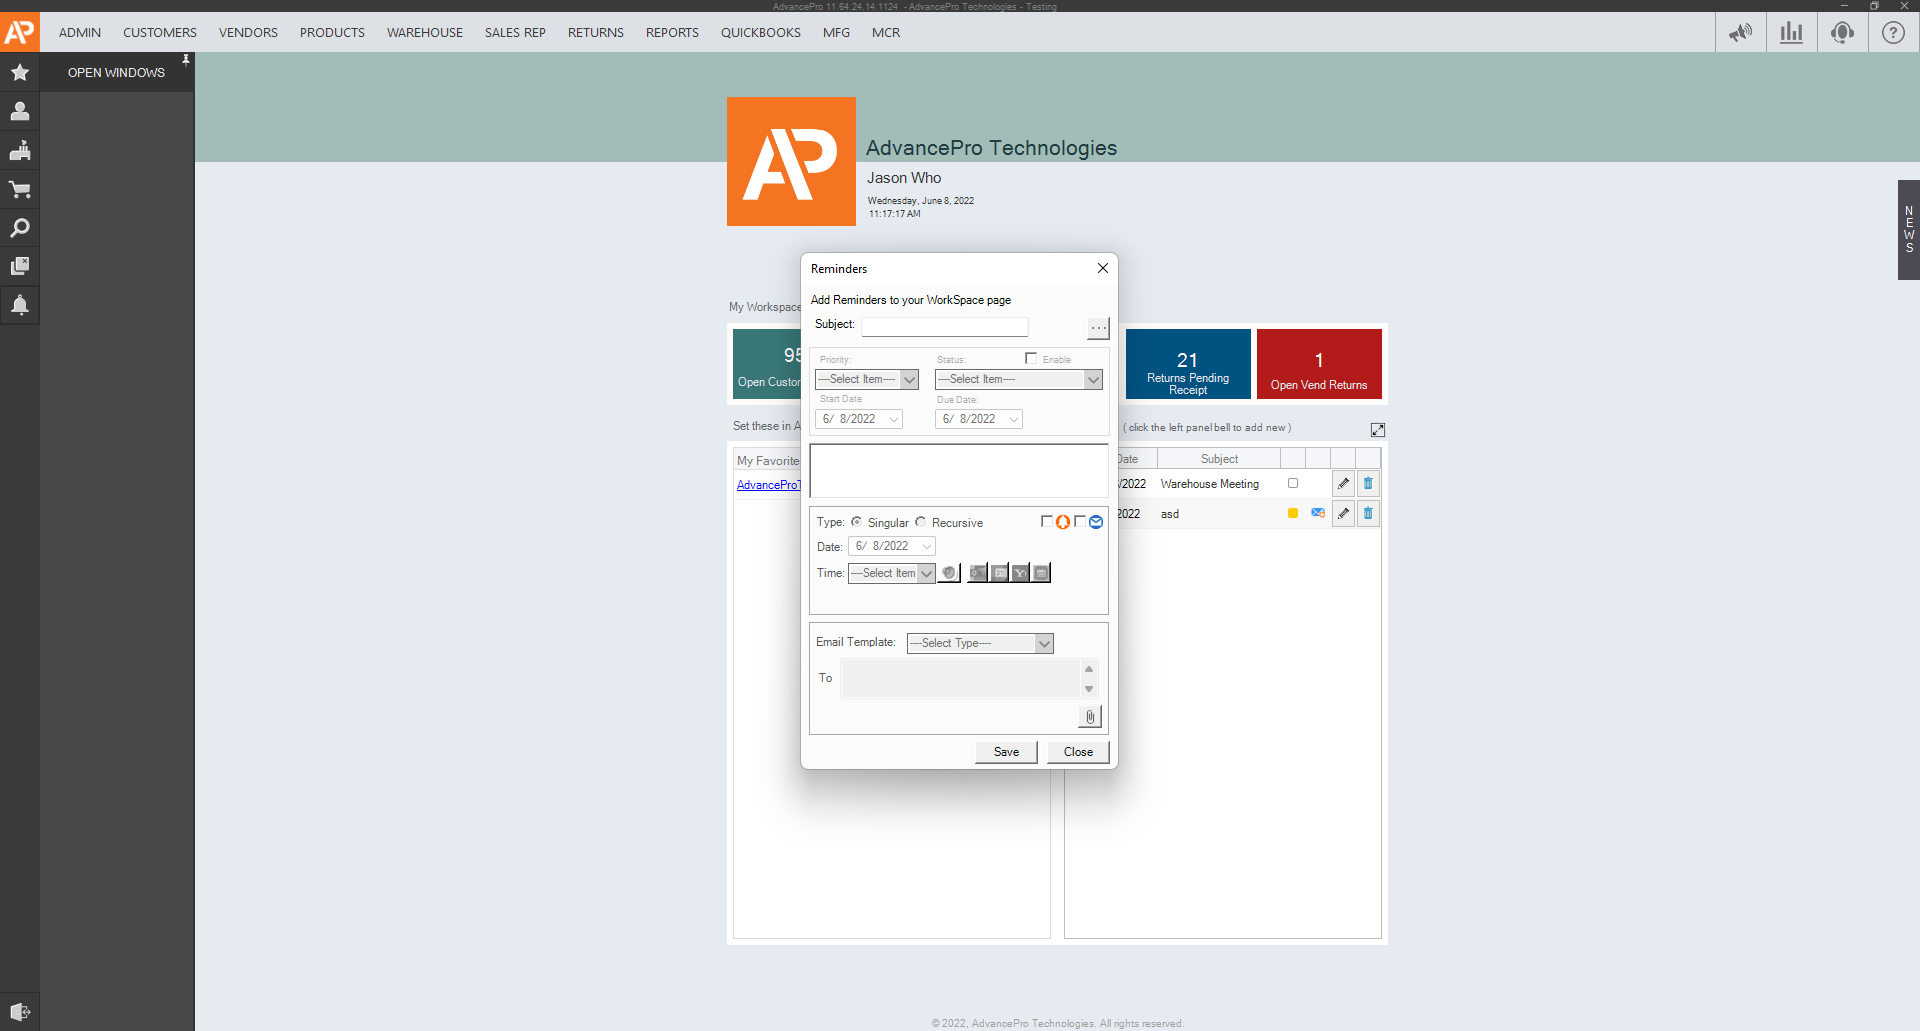1920x1031 pixels.
Task: Open the favorites star in the sidebar
Action: (20, 72)
